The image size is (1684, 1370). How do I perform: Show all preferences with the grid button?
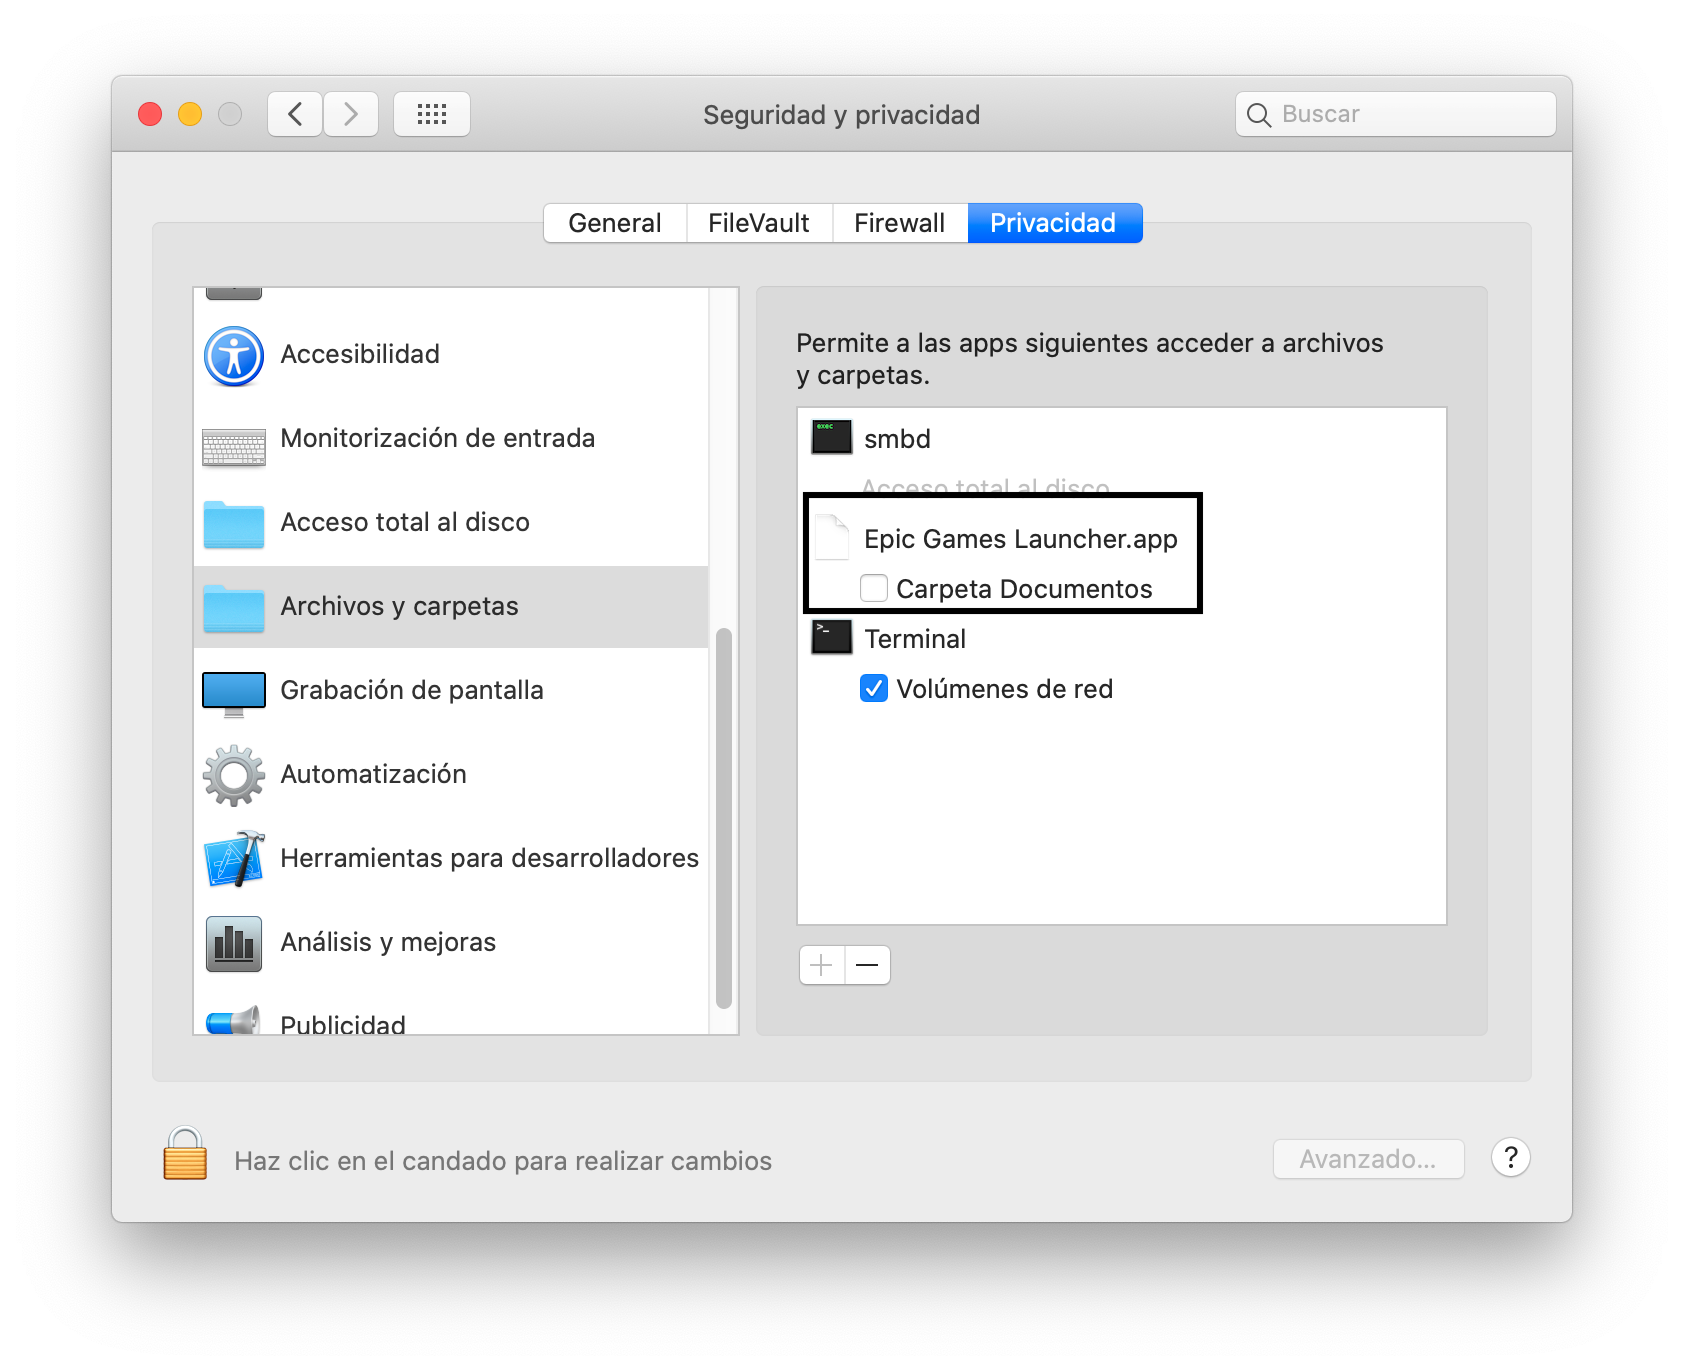[432, 114]
